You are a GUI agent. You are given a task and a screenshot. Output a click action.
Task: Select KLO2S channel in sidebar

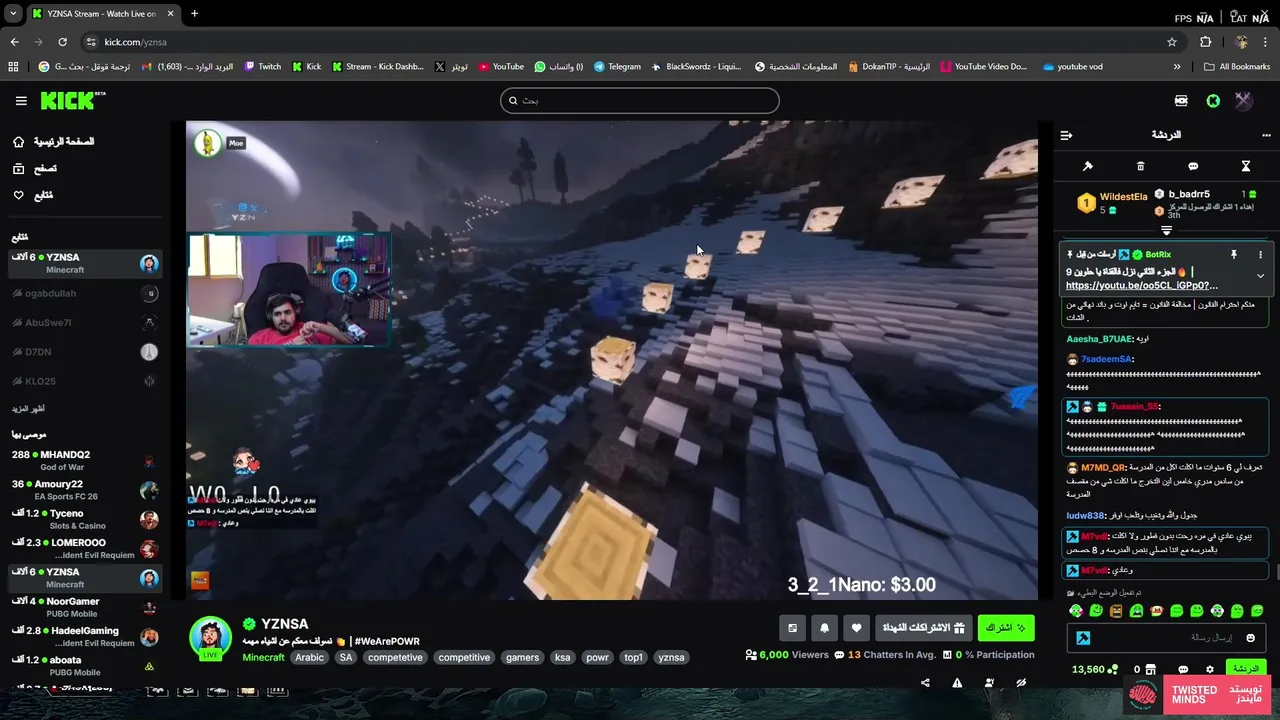[85, 381]
